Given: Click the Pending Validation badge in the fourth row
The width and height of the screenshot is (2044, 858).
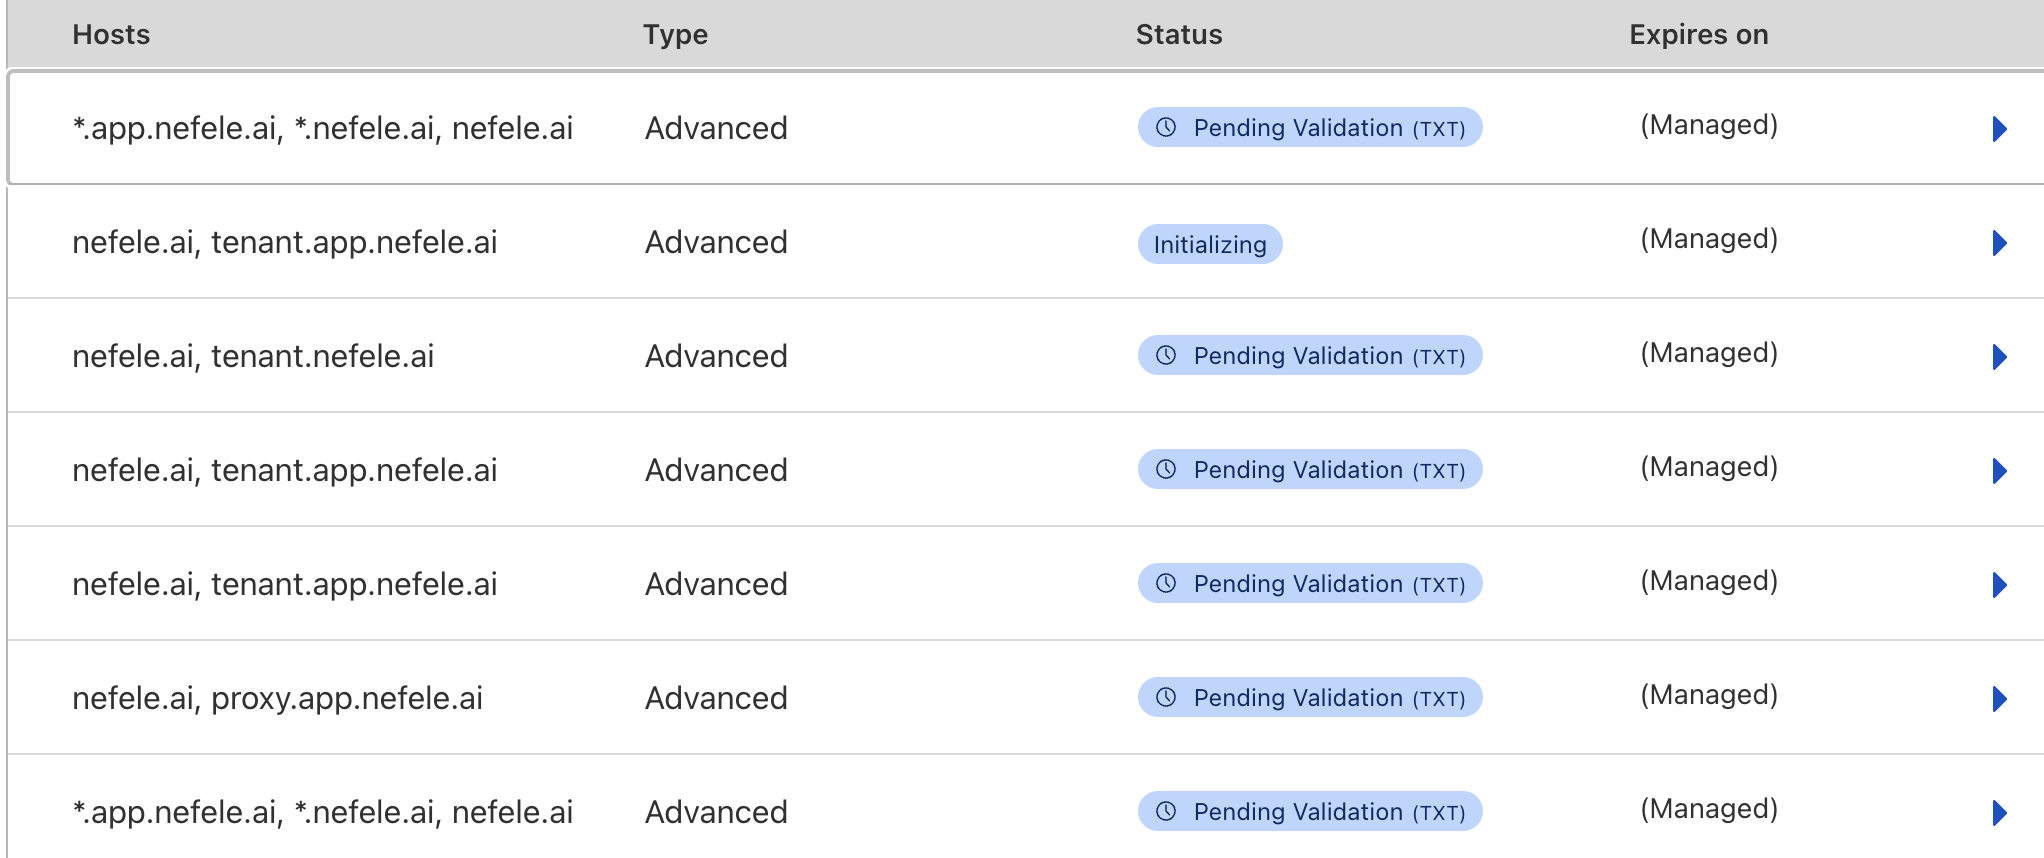Looking at the screenshot, I should (1310, 469).
